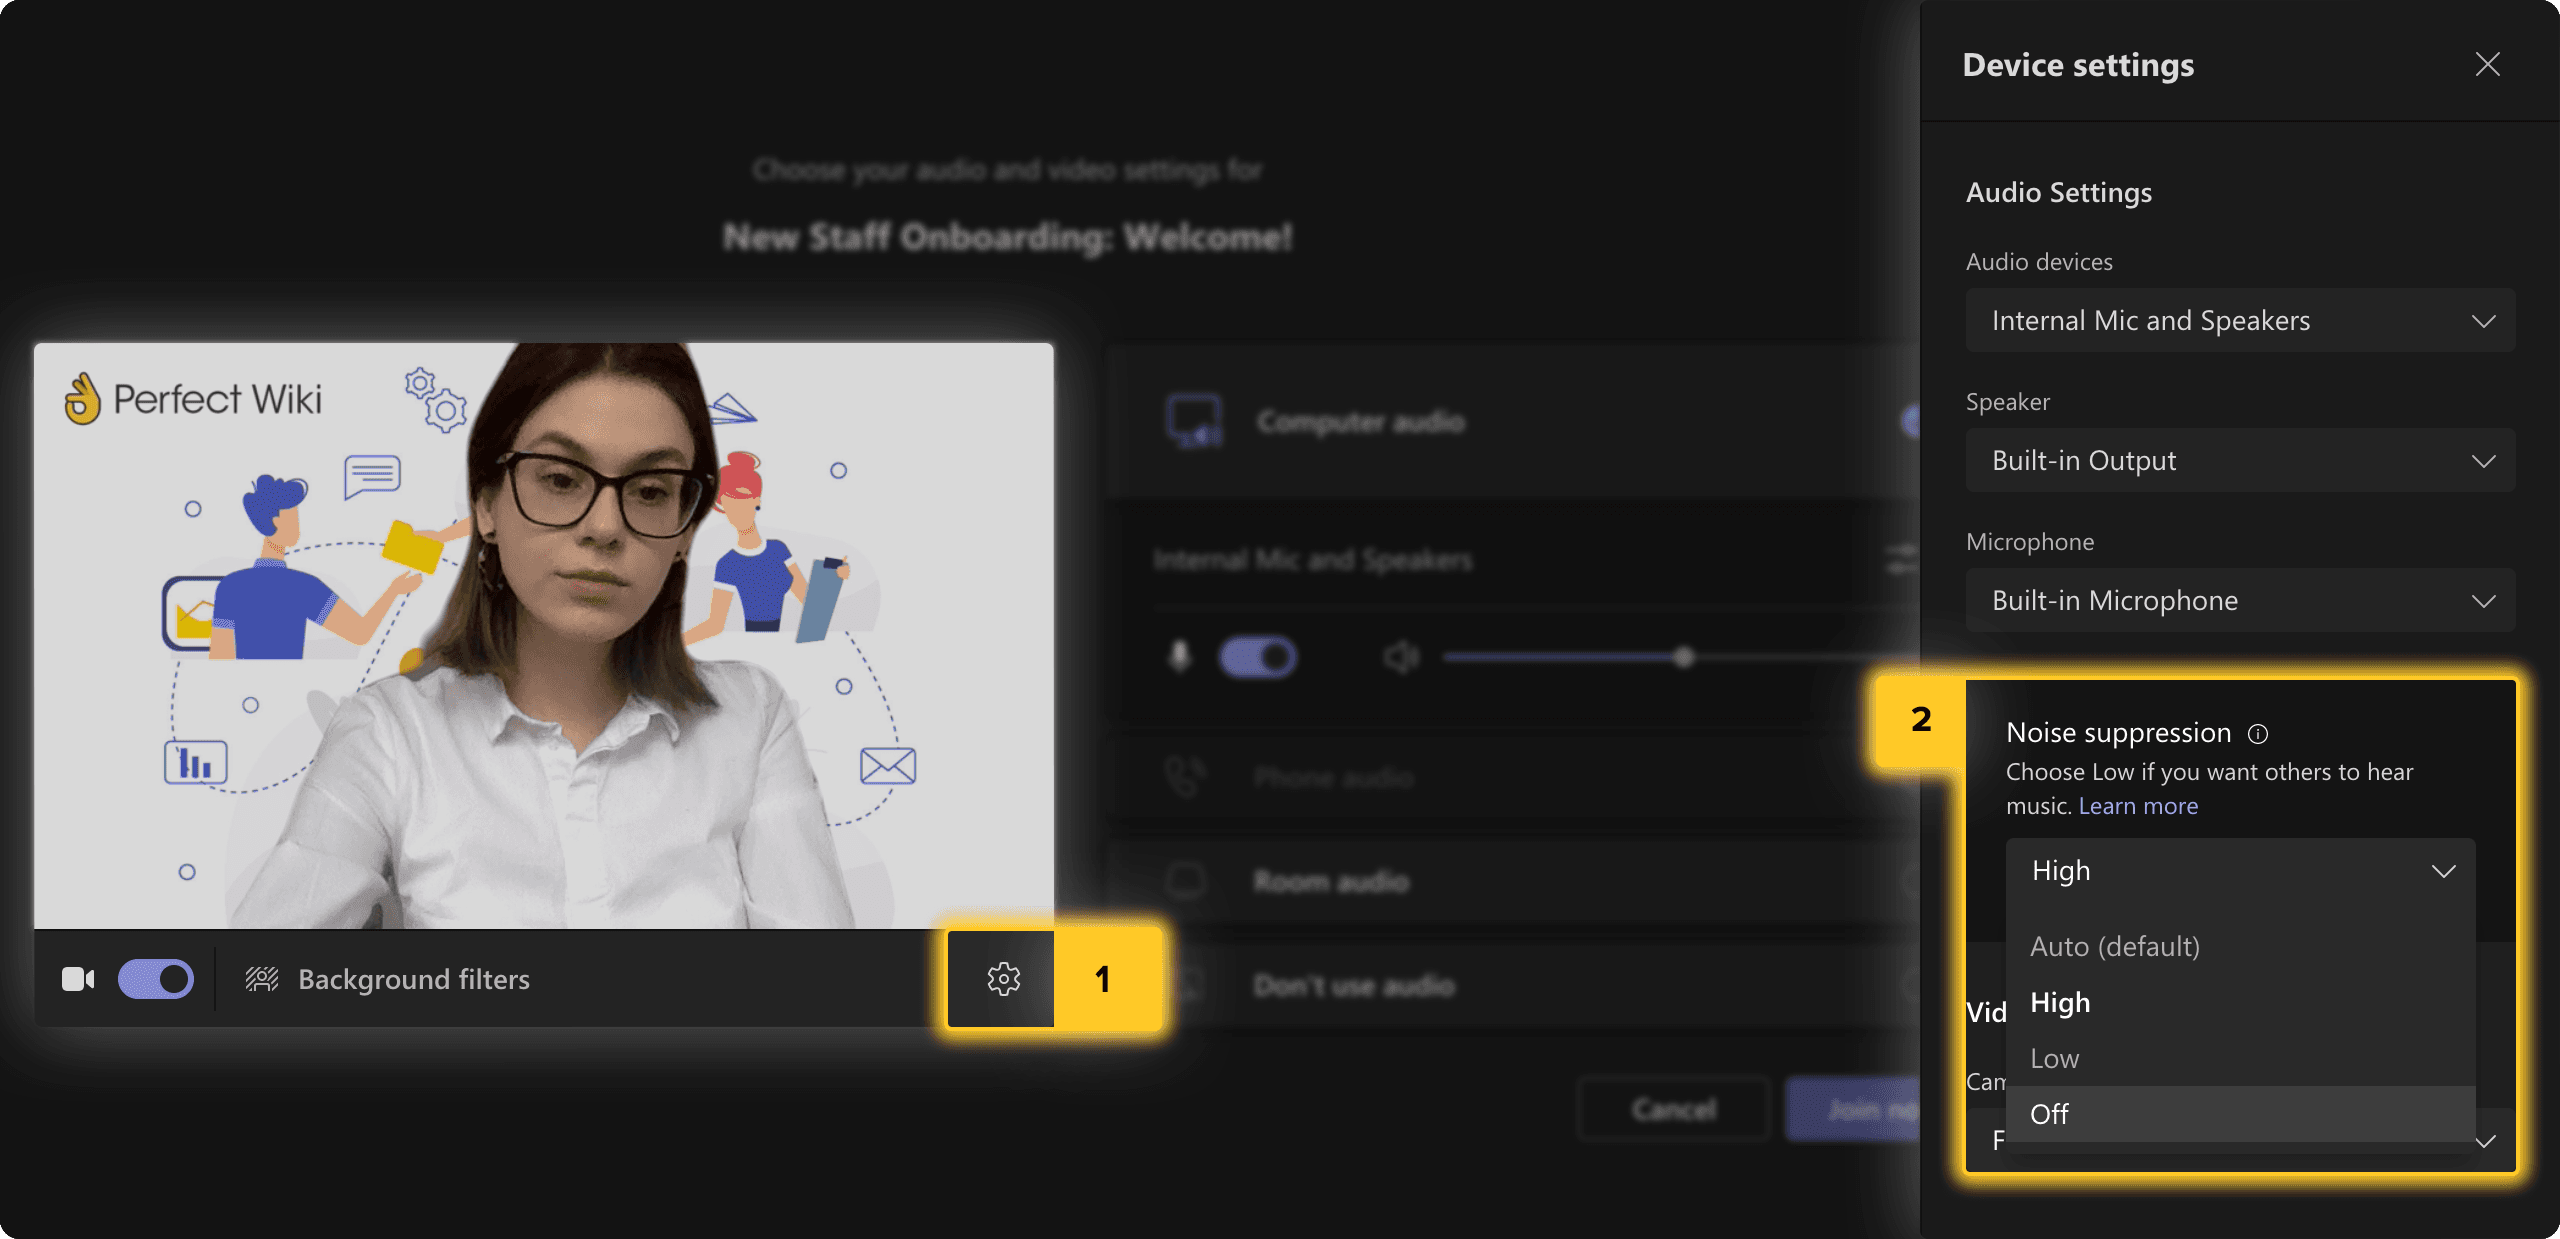This screenshot has height=1239, width=2560.
Task: Select Auto (default) noise suppression option
Action: [2114, 945]
